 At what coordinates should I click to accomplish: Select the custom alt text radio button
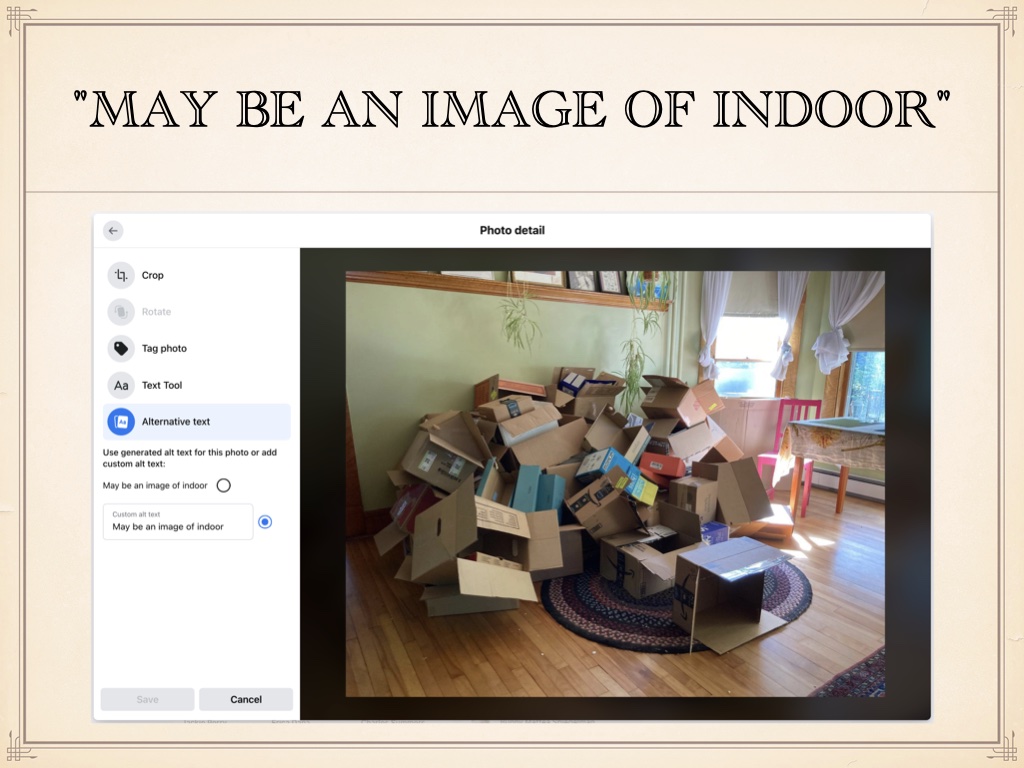[264, 522]
